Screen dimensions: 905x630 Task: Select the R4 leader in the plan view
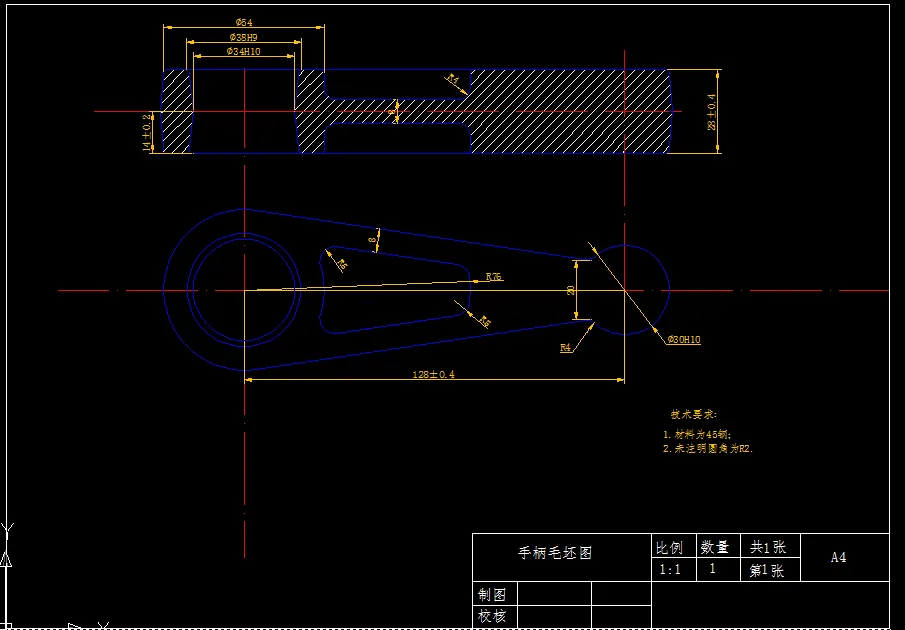(x=565, y=348)
